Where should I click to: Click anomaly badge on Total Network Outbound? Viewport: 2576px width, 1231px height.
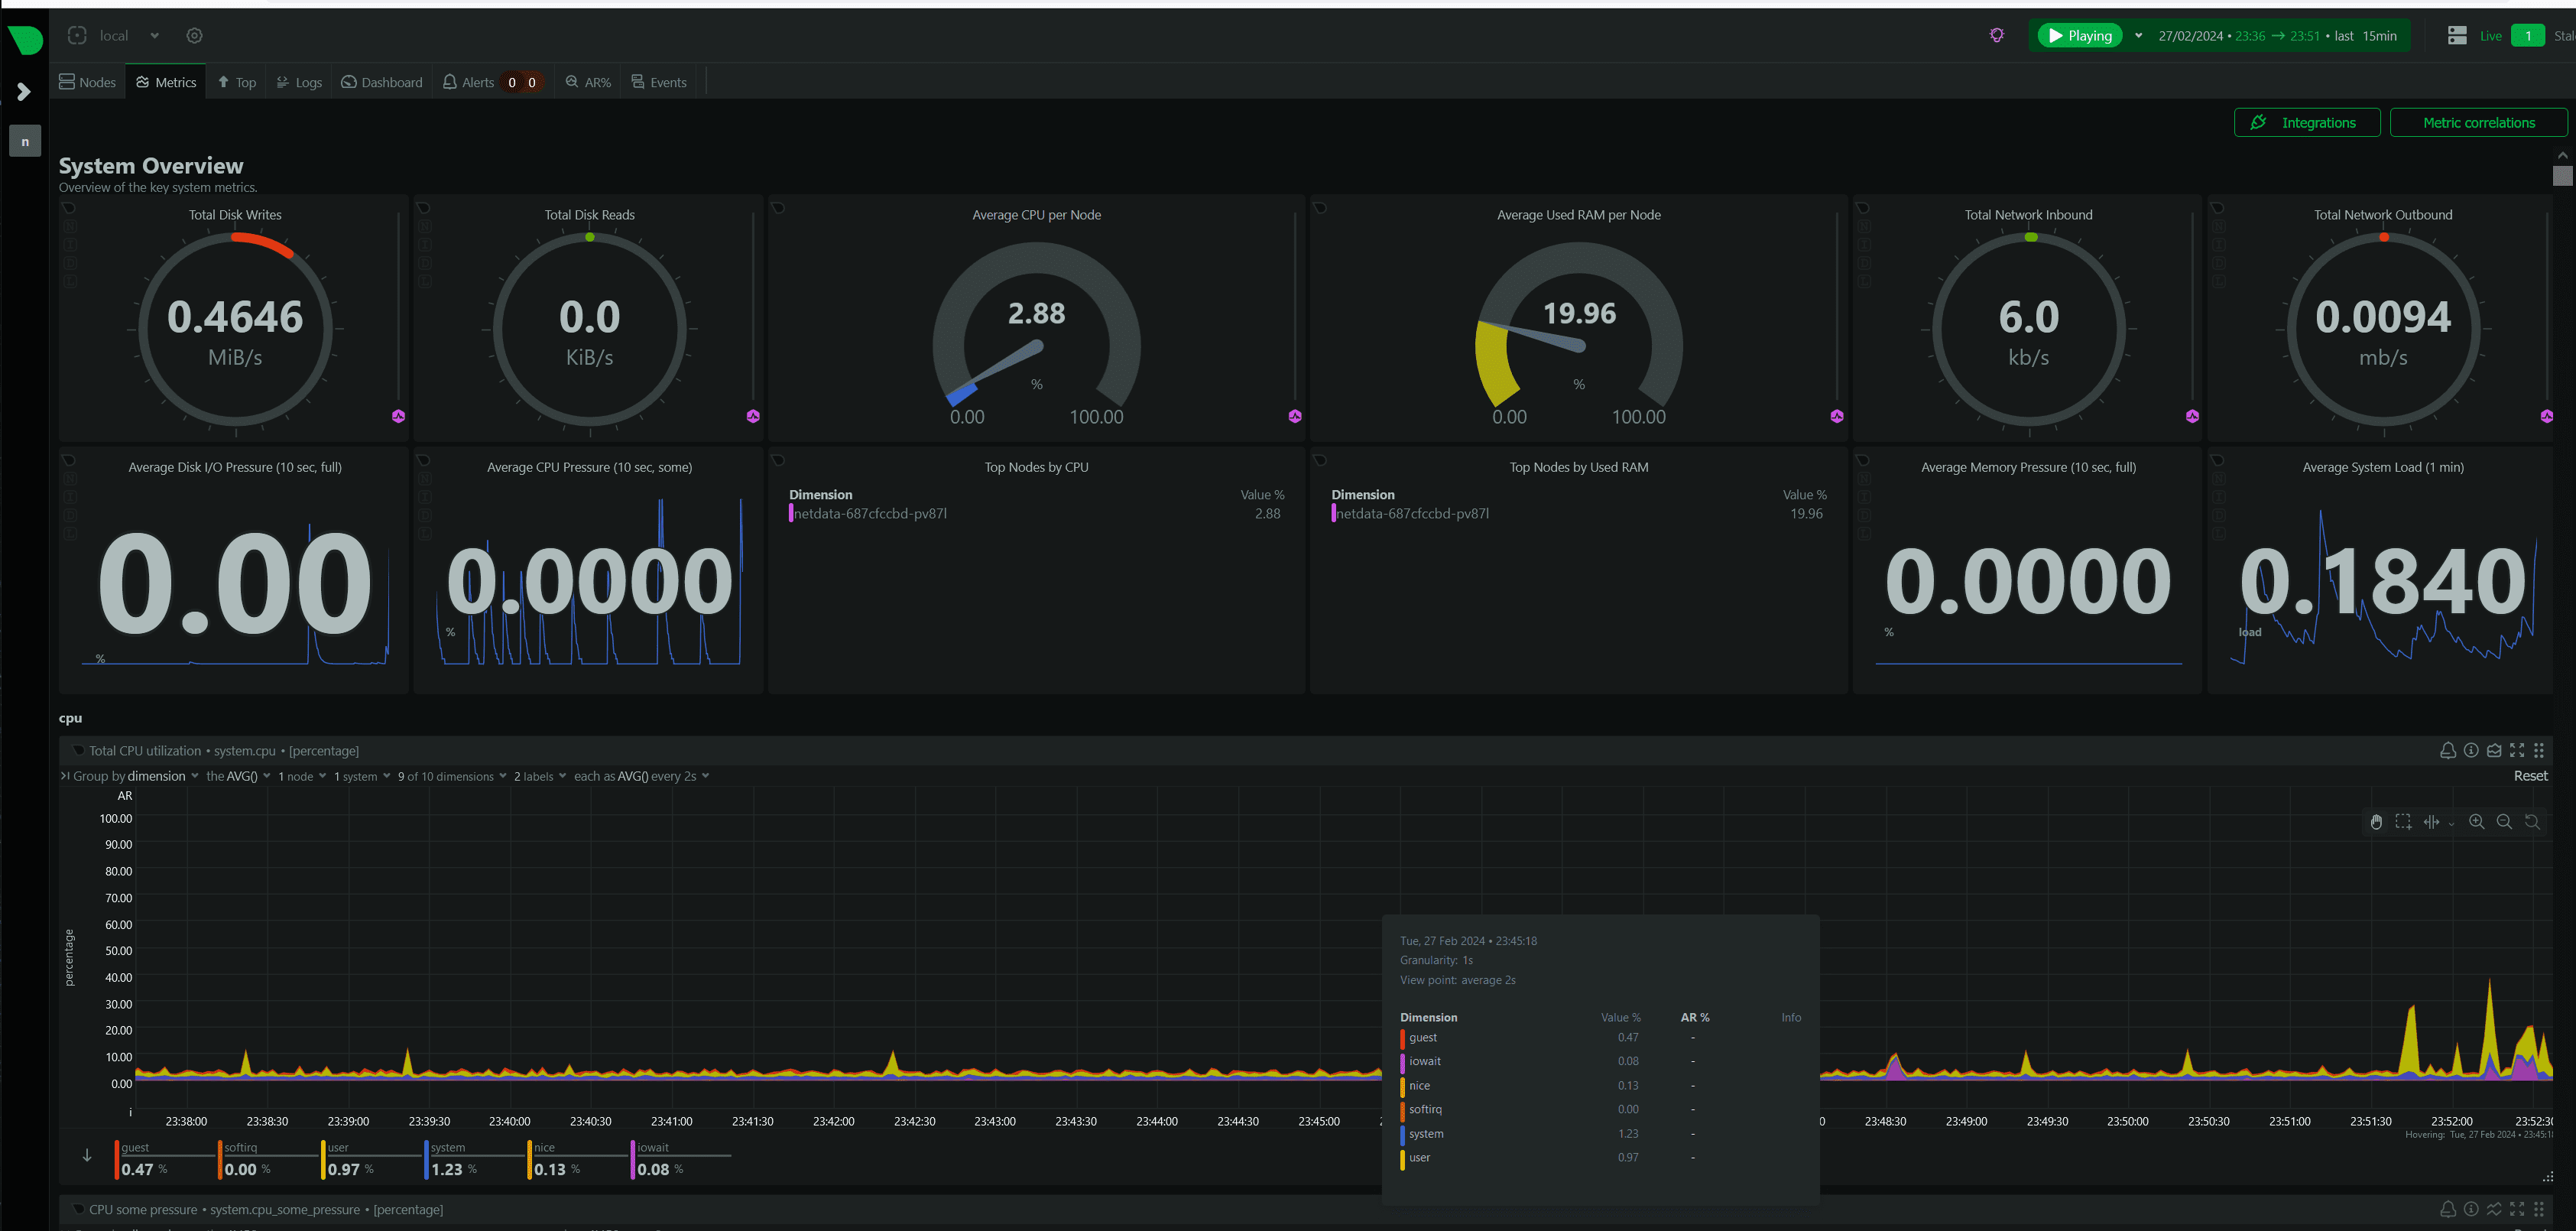[x=2547, y=416]
